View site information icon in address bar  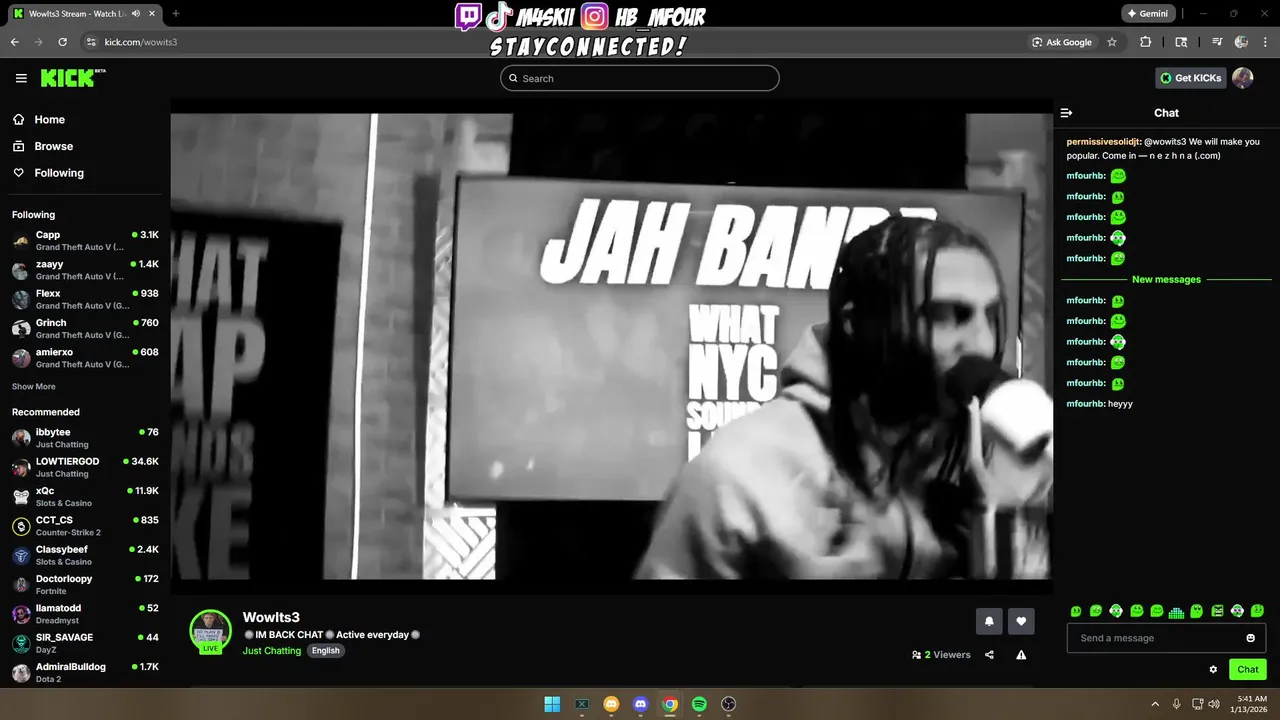pyautogui.click(x=91, y=42)
